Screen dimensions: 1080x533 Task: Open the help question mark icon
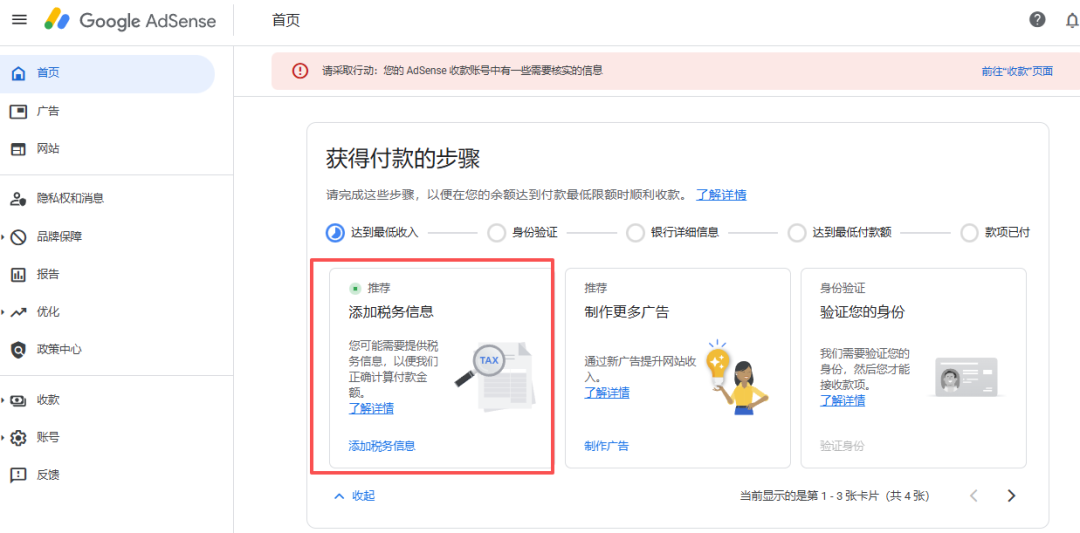pyautogui.click(x=1037, y=19)
